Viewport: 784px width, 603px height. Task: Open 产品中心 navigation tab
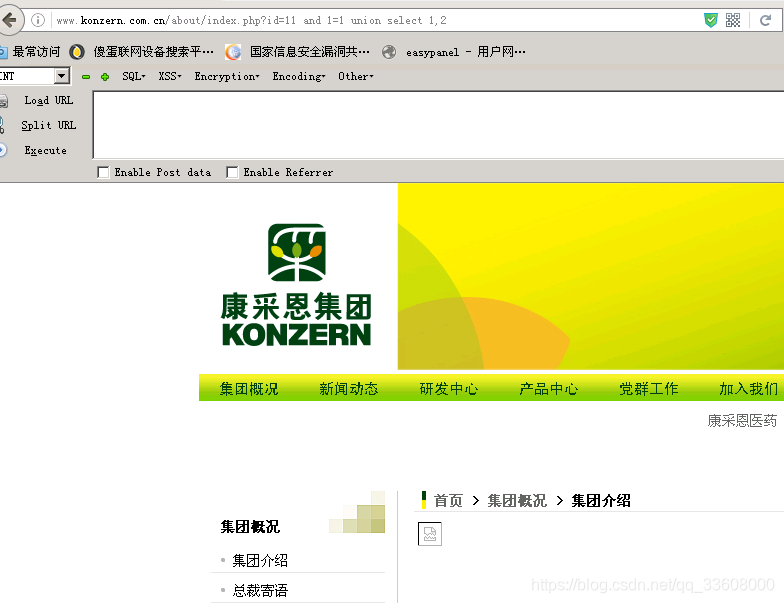(x=548, y=388)
